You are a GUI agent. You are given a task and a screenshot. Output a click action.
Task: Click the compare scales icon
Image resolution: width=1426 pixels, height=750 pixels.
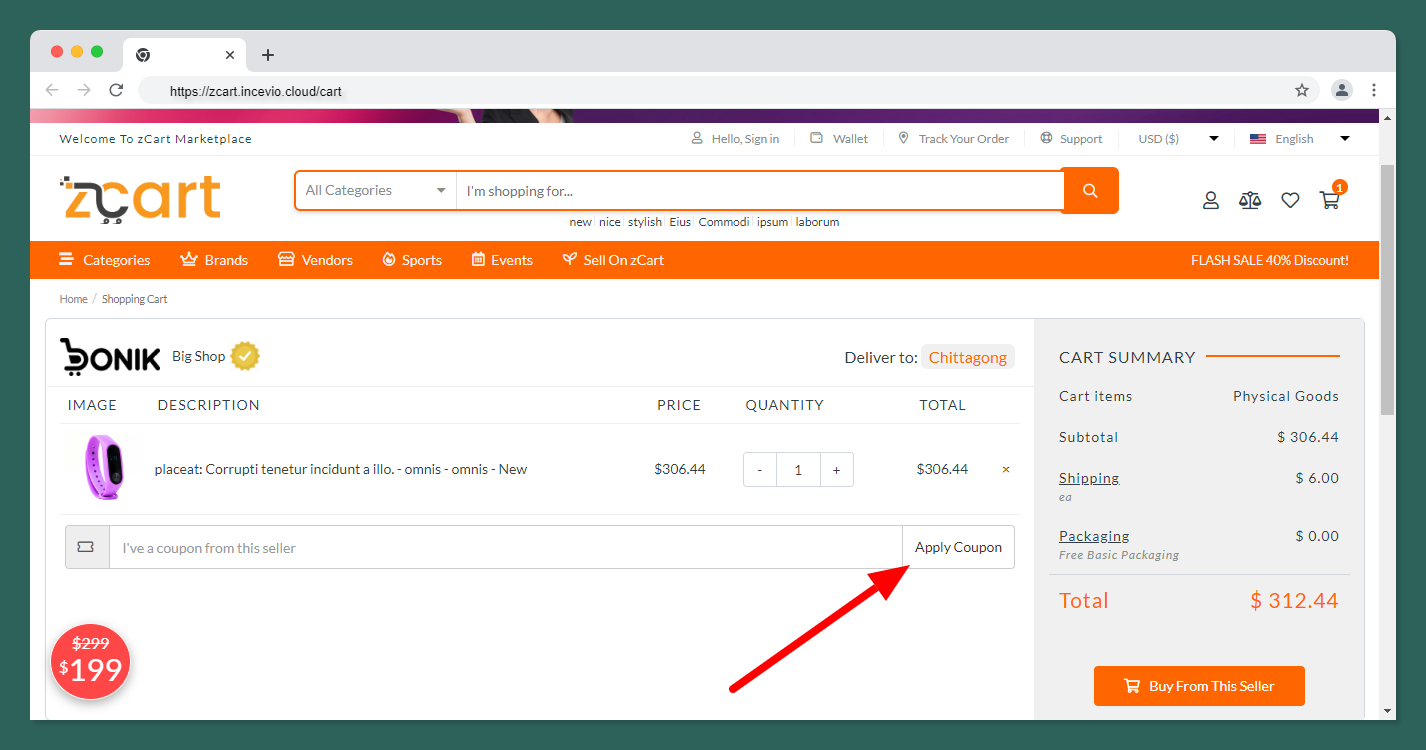1250,200
